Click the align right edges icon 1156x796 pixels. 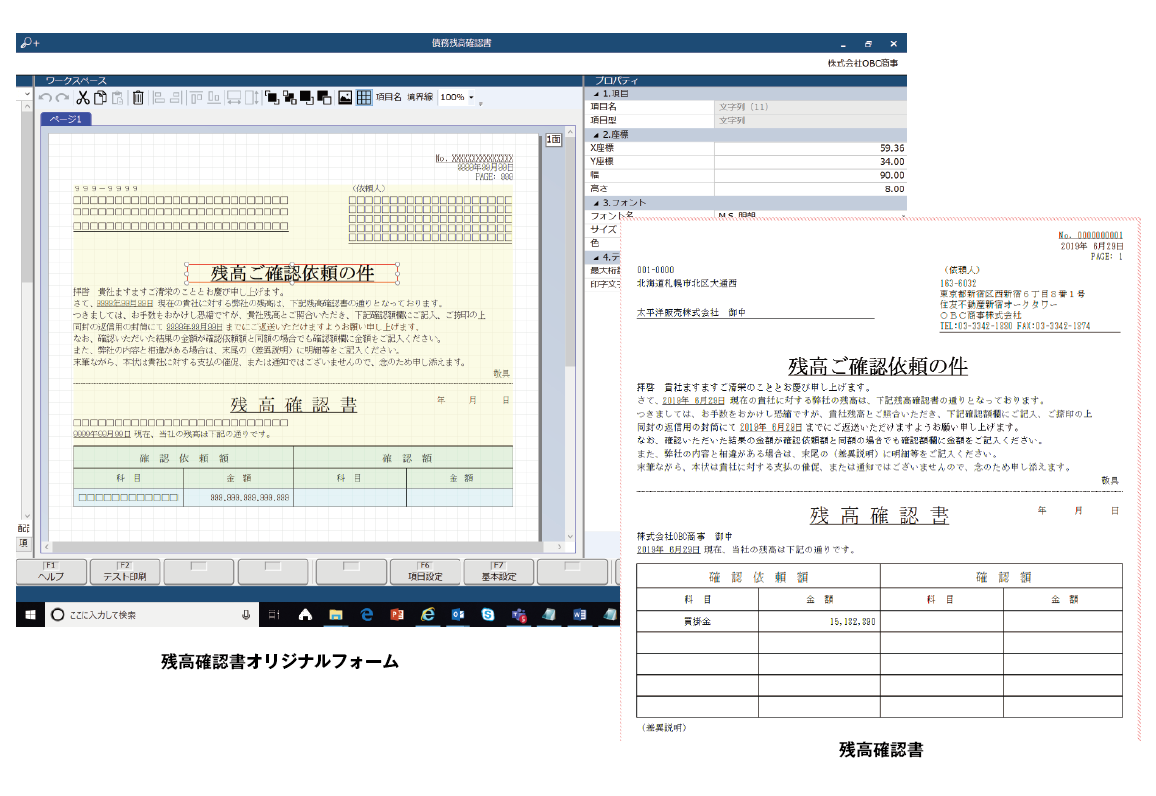[x=175, y=97]
